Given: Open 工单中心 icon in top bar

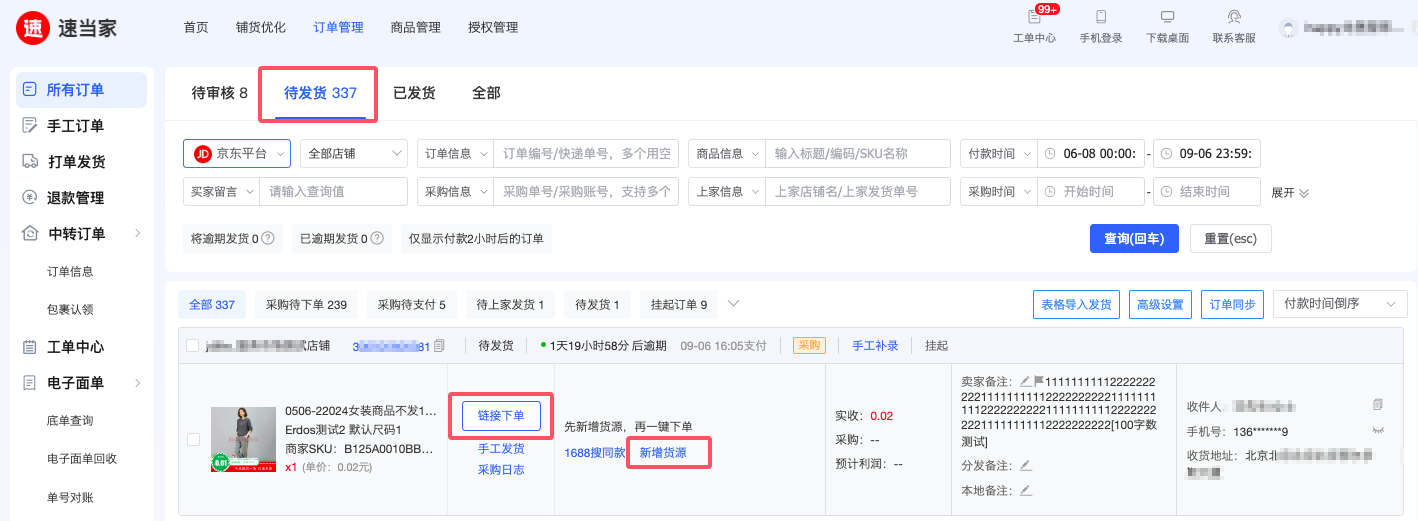Looking at the screenshot, I should point(1034,18).
